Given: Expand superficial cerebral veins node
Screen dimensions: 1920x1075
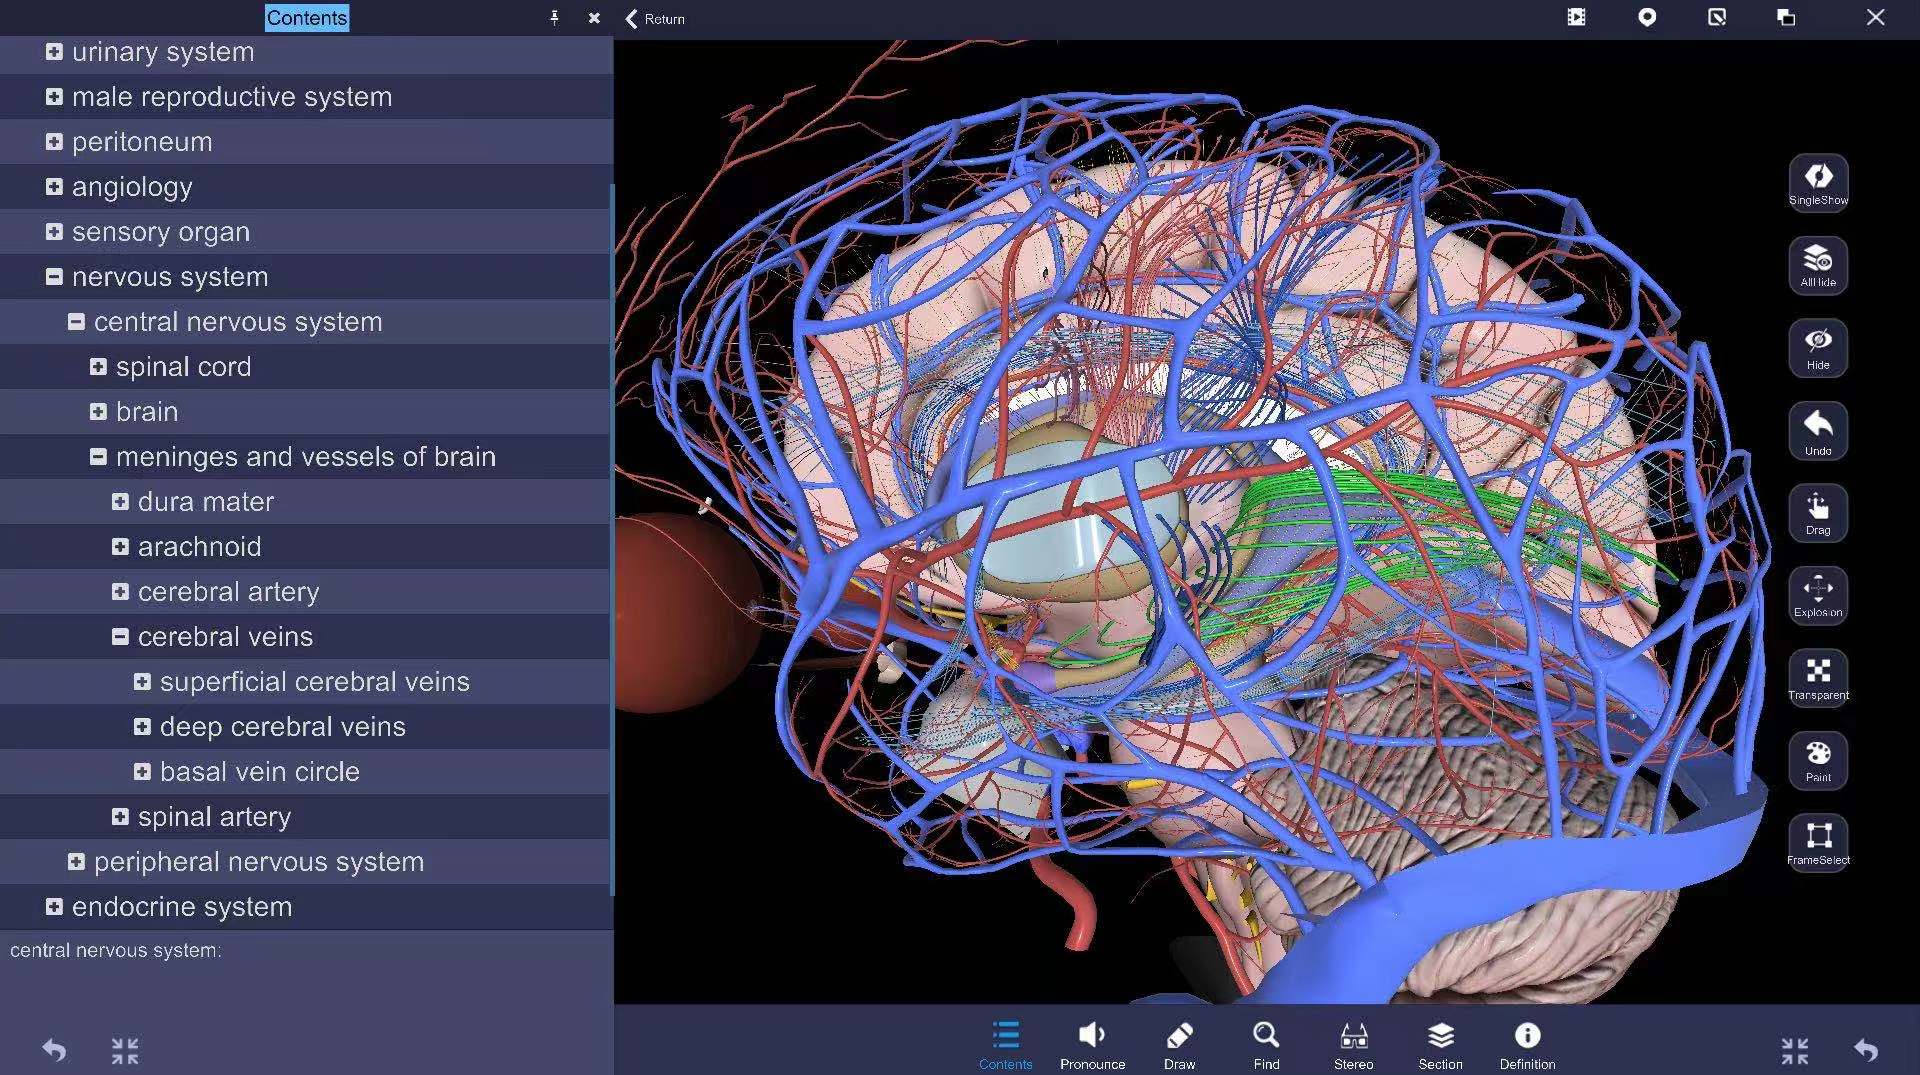Looking at the screenshot, I should 142,682.
